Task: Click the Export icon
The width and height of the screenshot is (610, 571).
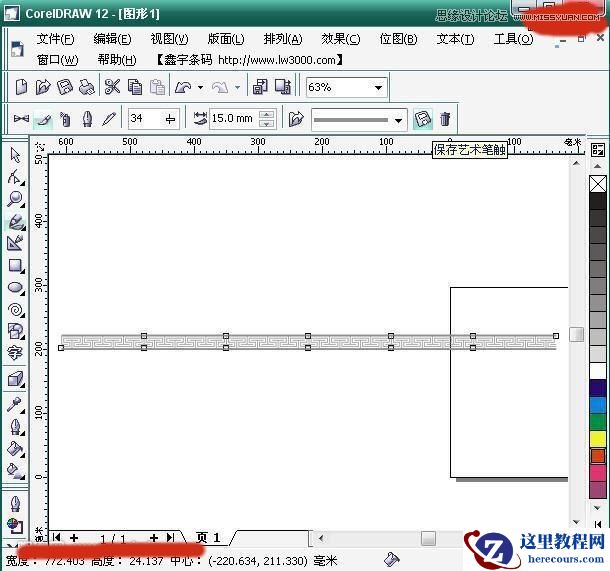Action: [283, 87]
